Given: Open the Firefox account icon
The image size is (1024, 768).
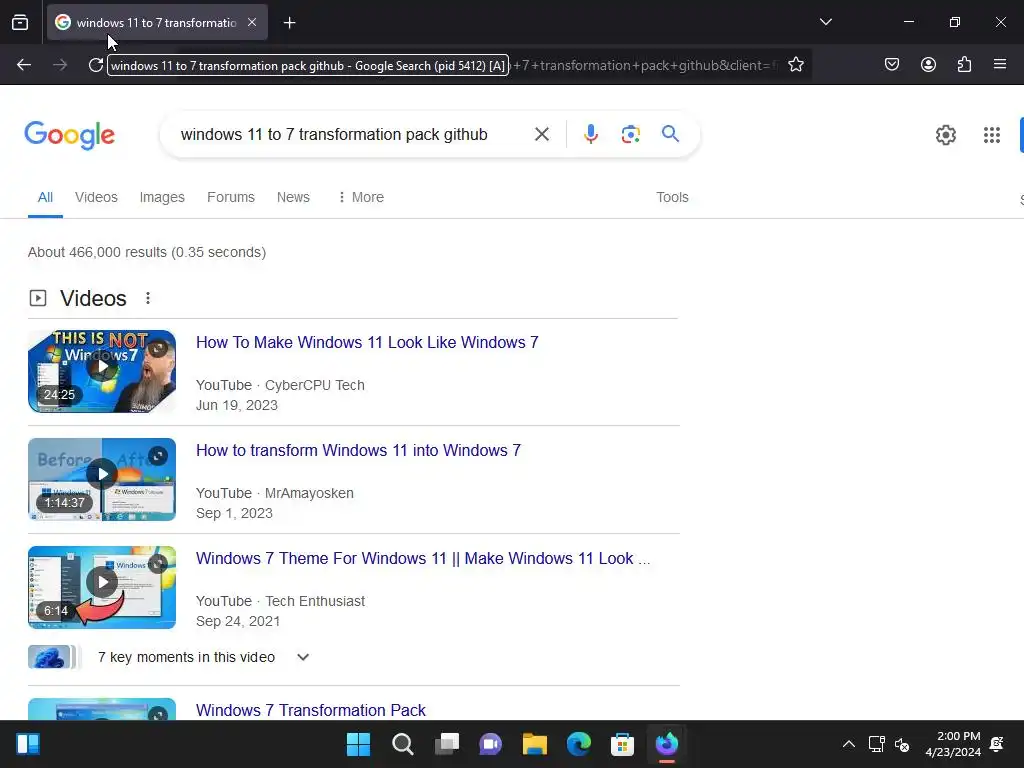Looking at the screenshot, I should [928, 64].
